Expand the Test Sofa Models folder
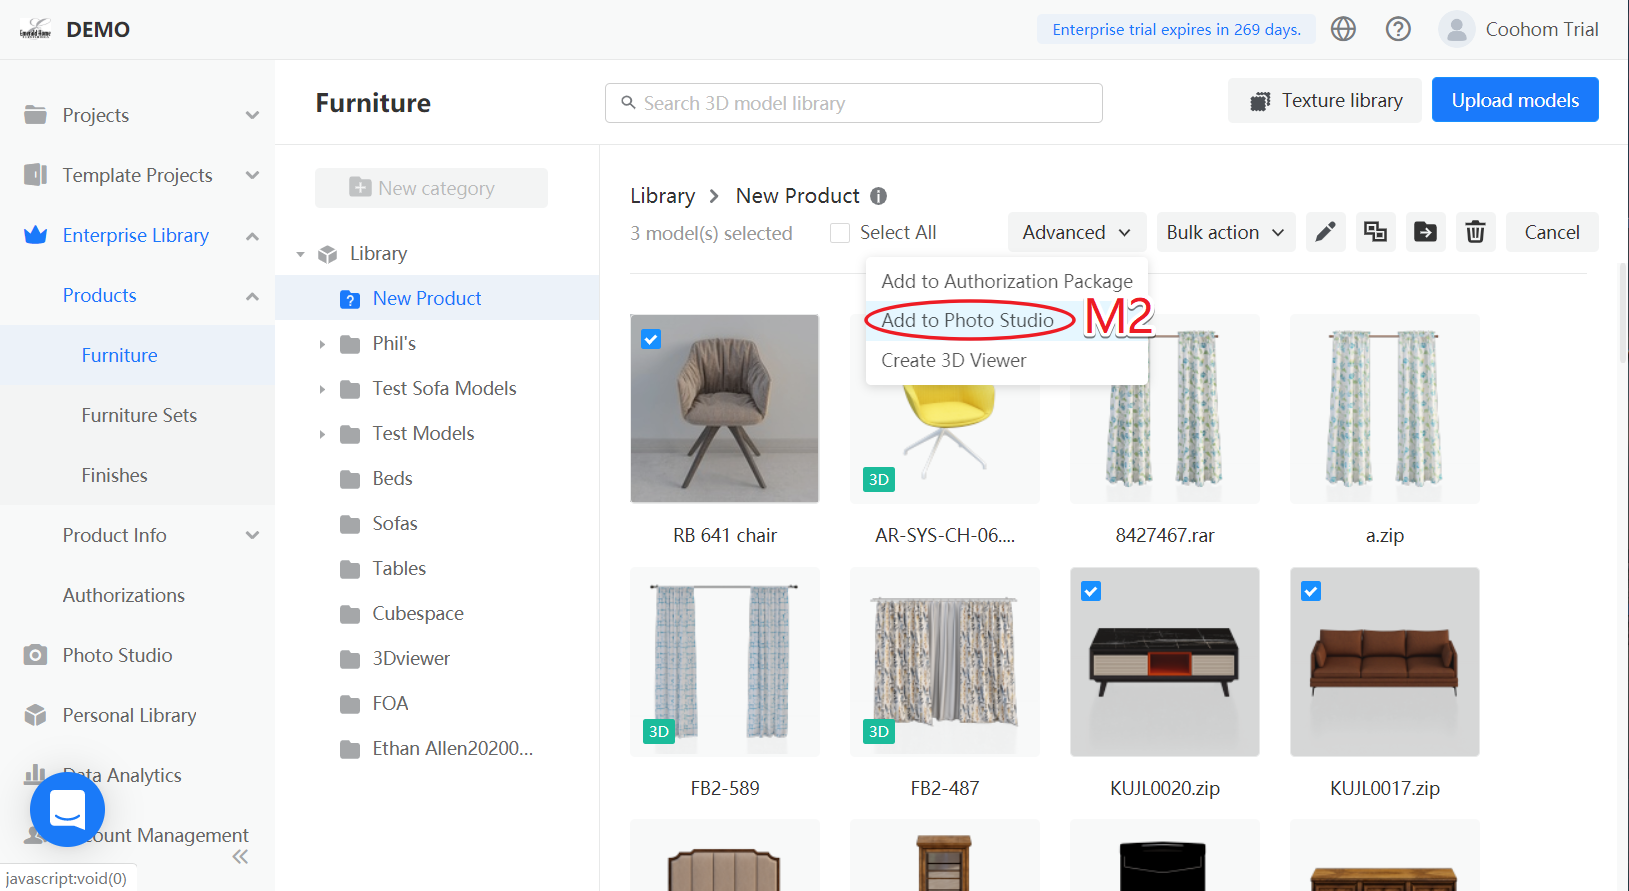This screenshot has height=891, width=1629. (x=322, y=389)
